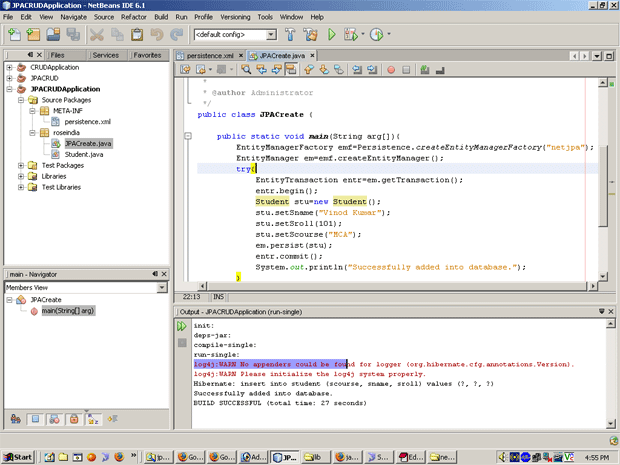Open the Tools menu

265,17
